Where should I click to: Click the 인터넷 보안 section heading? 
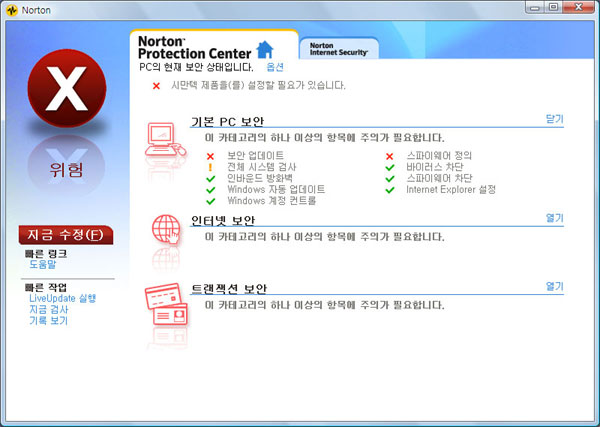click(x=223, y=221)
